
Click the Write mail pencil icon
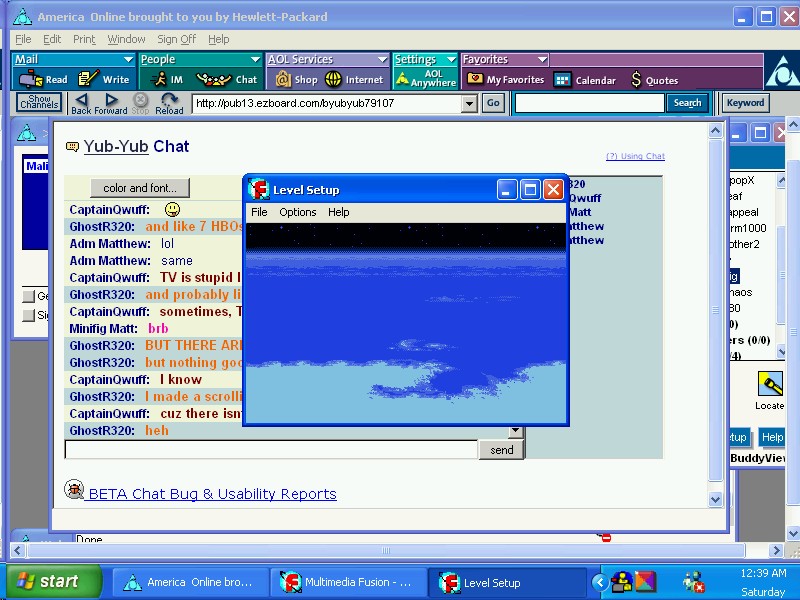(88, 79)
